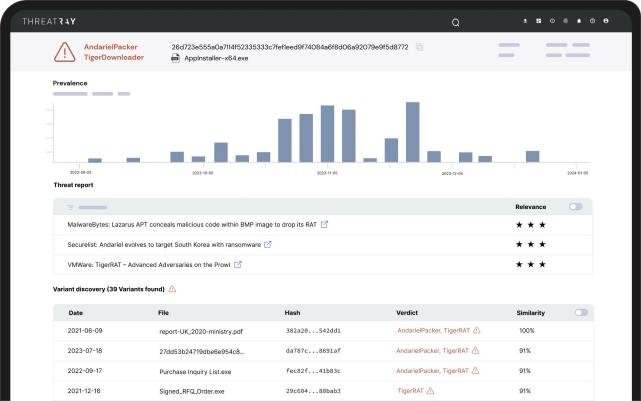Toggle the Relevance switch in Threat report
641x401 pixels.
(x=575, y=207)
